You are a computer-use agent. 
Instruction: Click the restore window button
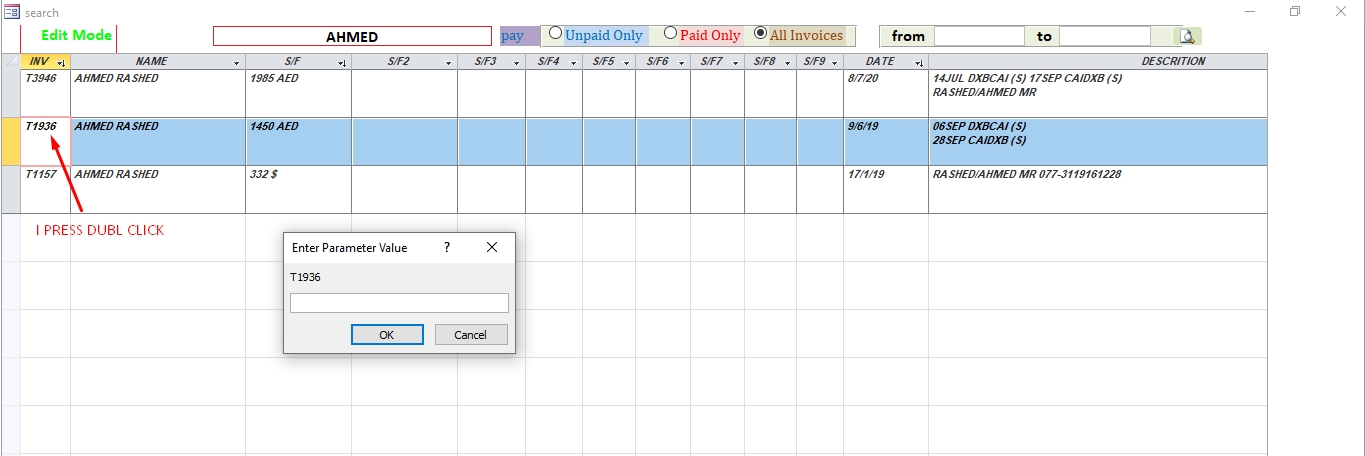(x=1295, y=11)
